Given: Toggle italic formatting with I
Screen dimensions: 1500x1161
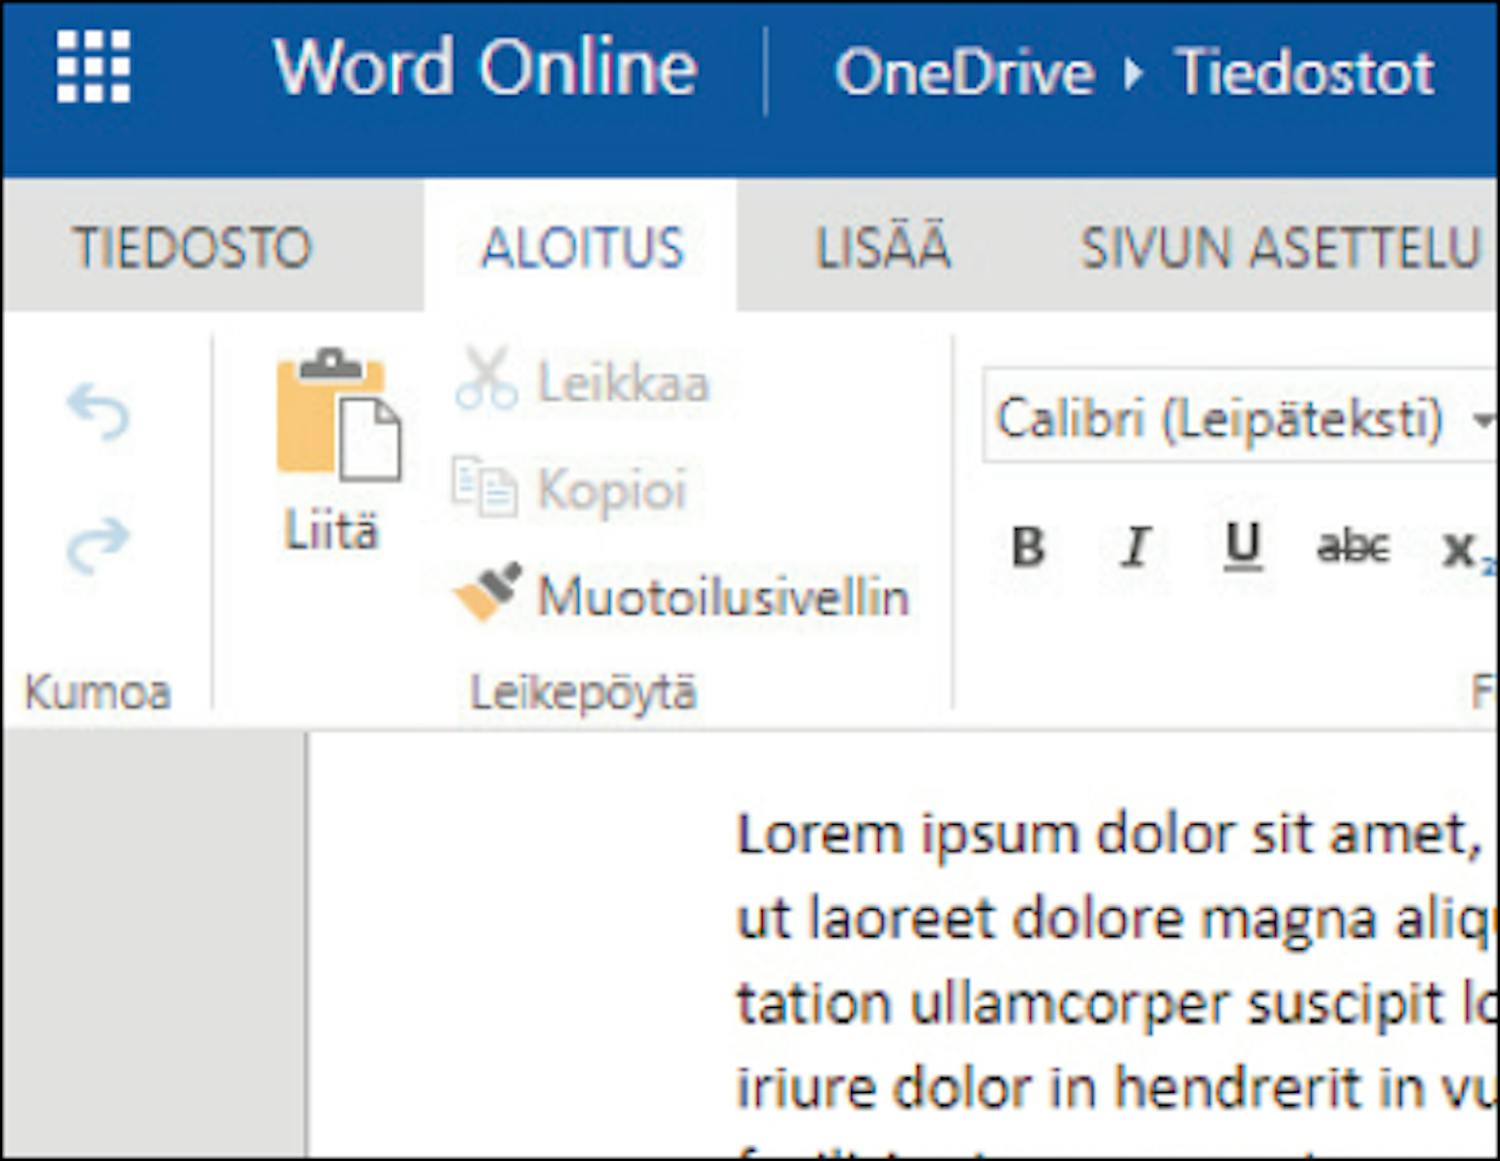Looking at the screenshot, I should [x=1135, y=547].
